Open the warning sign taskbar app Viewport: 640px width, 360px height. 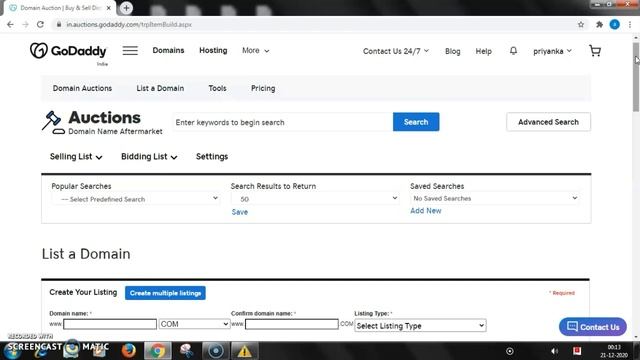coord(244,351)
